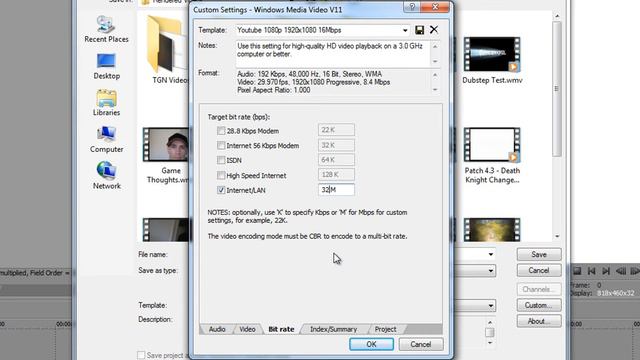Click the About... button
The image size is (640, 360).
[x=539, y=321]
